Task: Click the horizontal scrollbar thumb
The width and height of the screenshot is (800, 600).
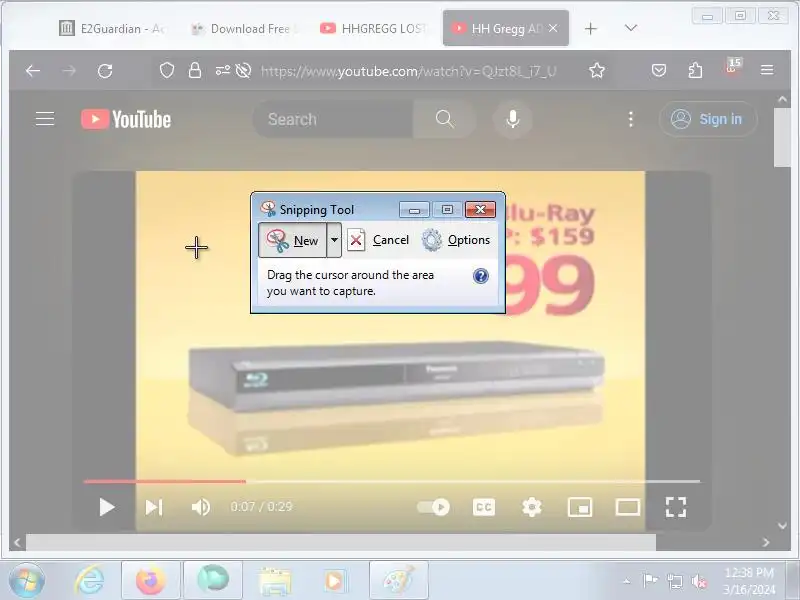Action: (x=341, y=542)
